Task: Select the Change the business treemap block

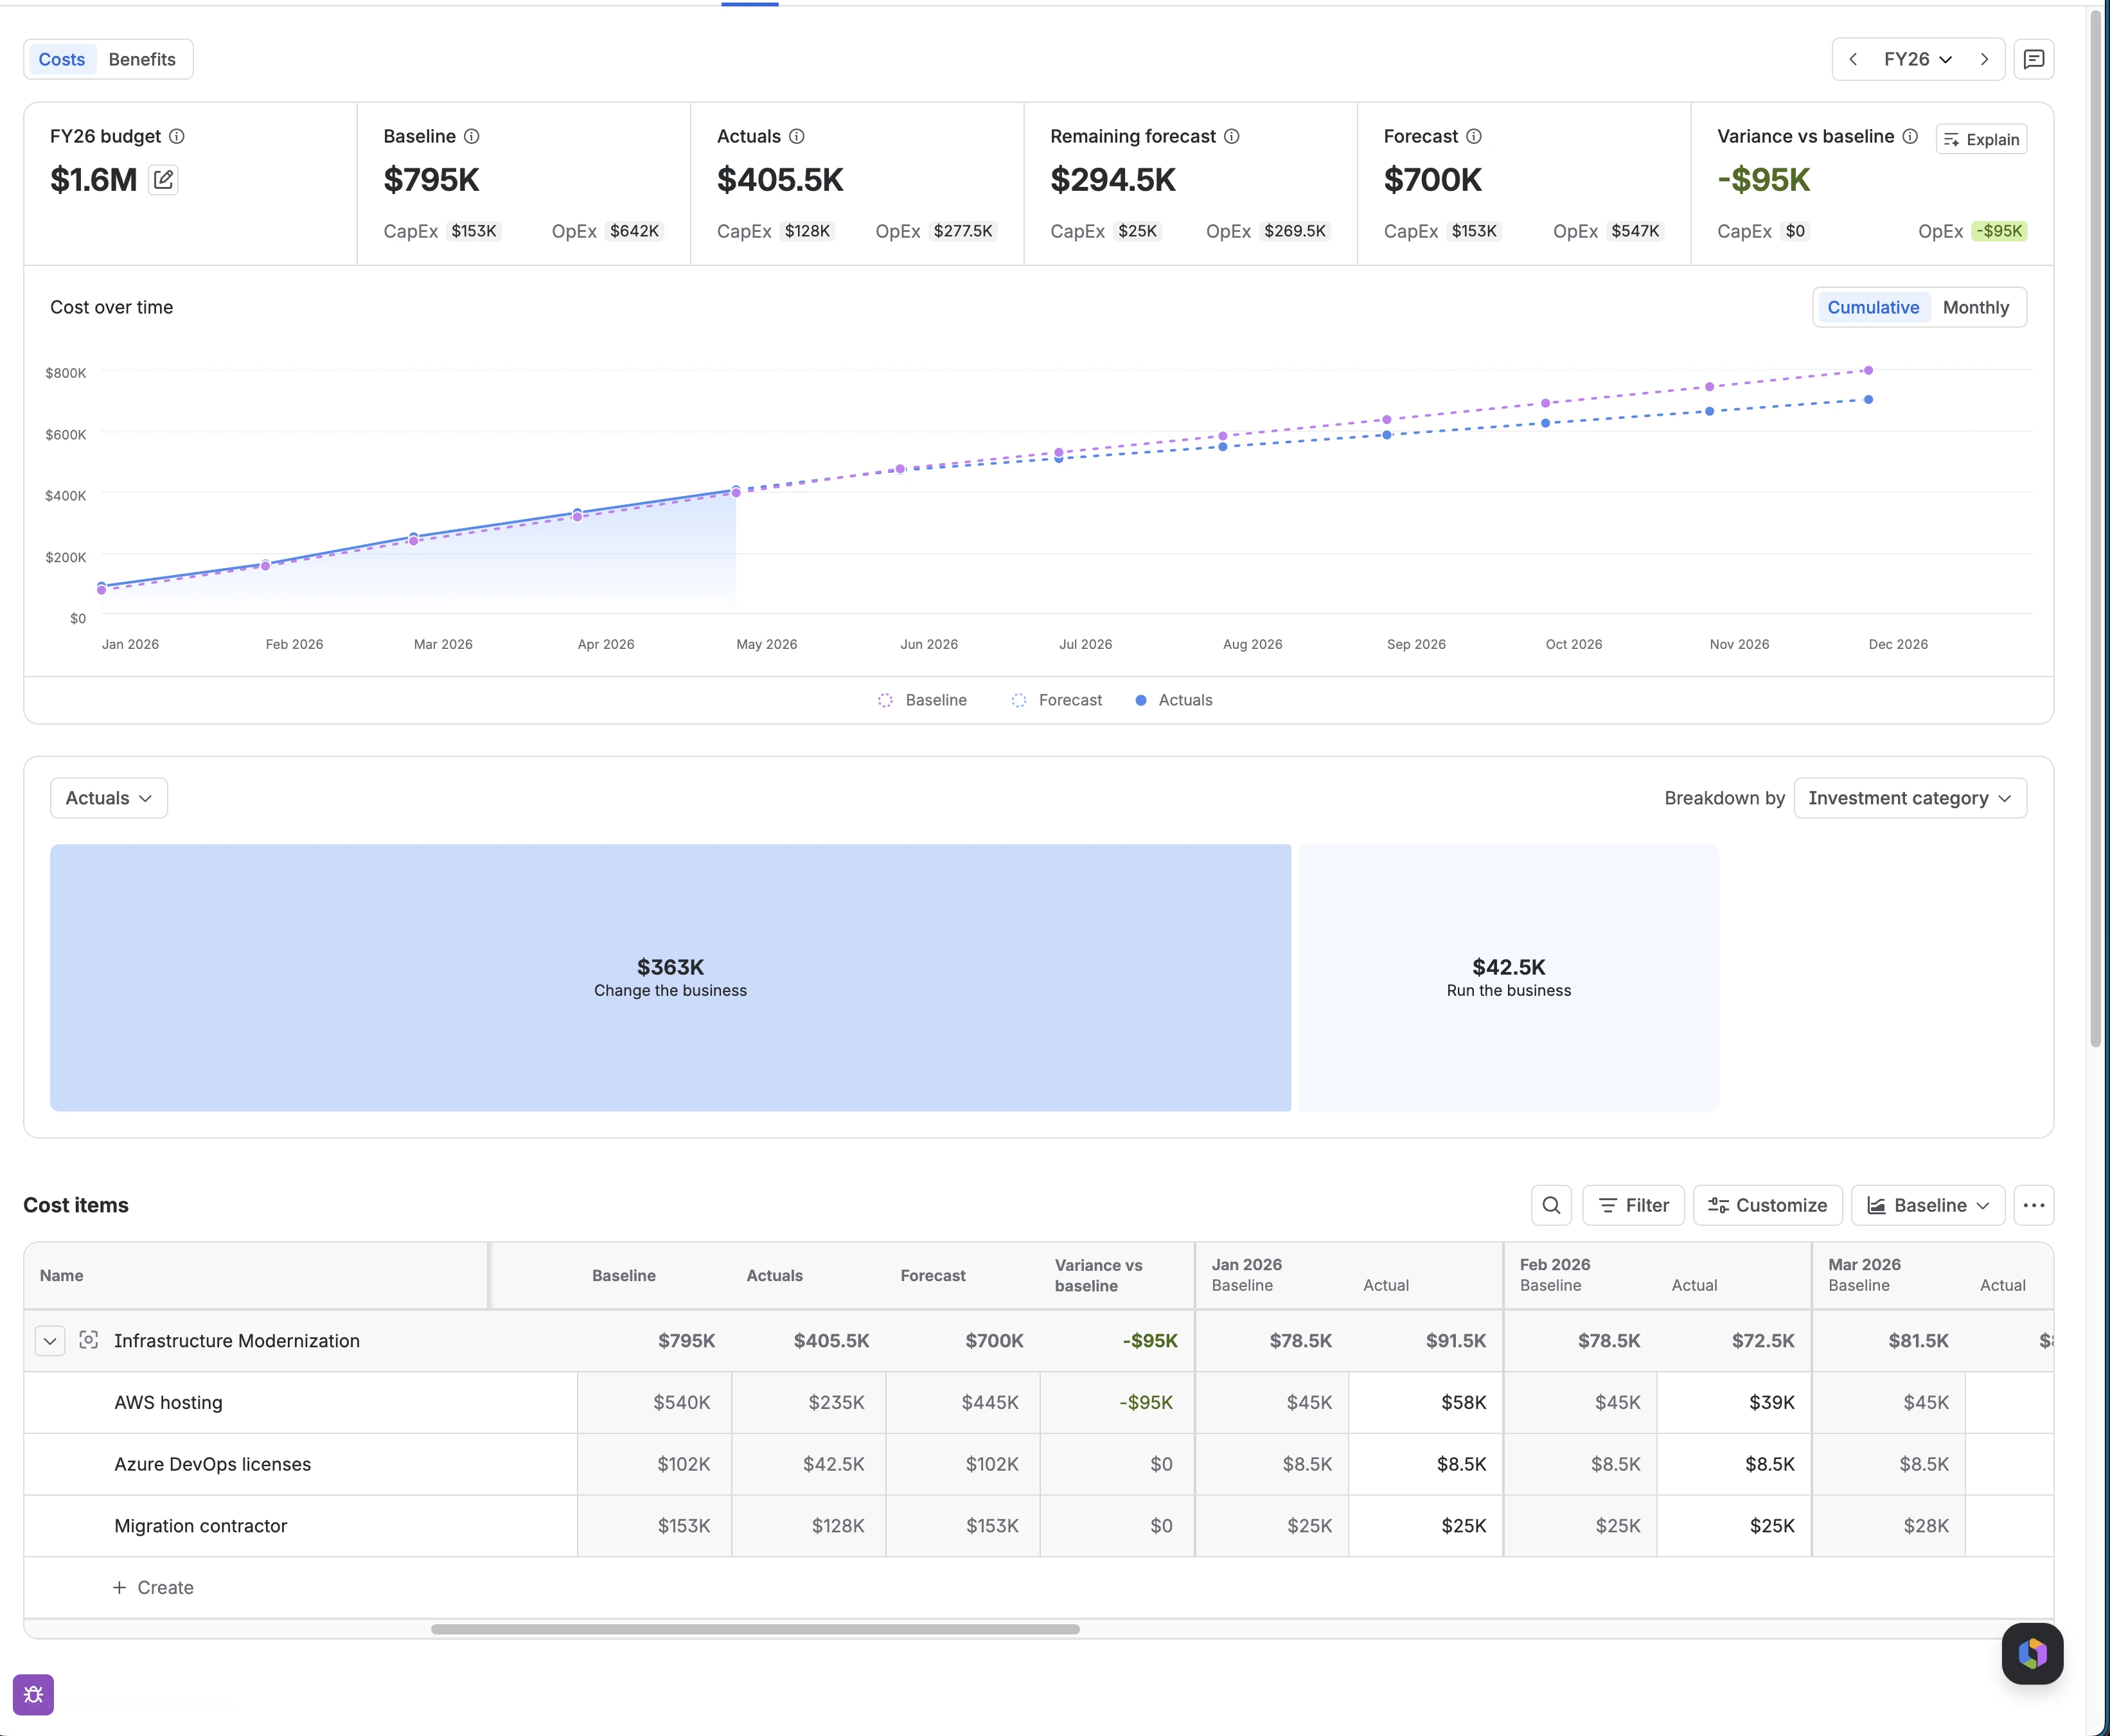Action: pyautogui.click(x=670, y=977)
